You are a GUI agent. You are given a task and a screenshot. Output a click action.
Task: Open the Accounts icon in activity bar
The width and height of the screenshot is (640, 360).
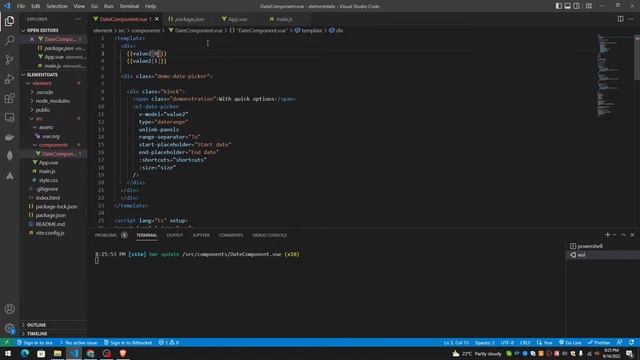pos(9,309)
